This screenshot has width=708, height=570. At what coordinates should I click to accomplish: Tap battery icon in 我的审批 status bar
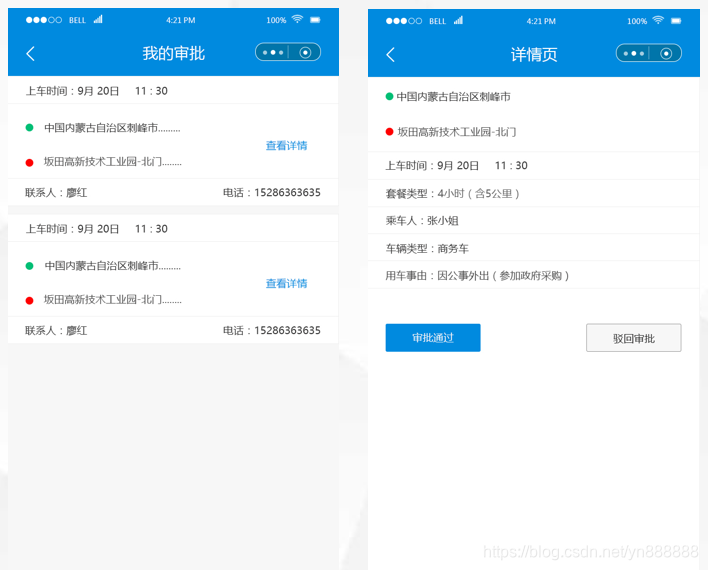[315, 20]
